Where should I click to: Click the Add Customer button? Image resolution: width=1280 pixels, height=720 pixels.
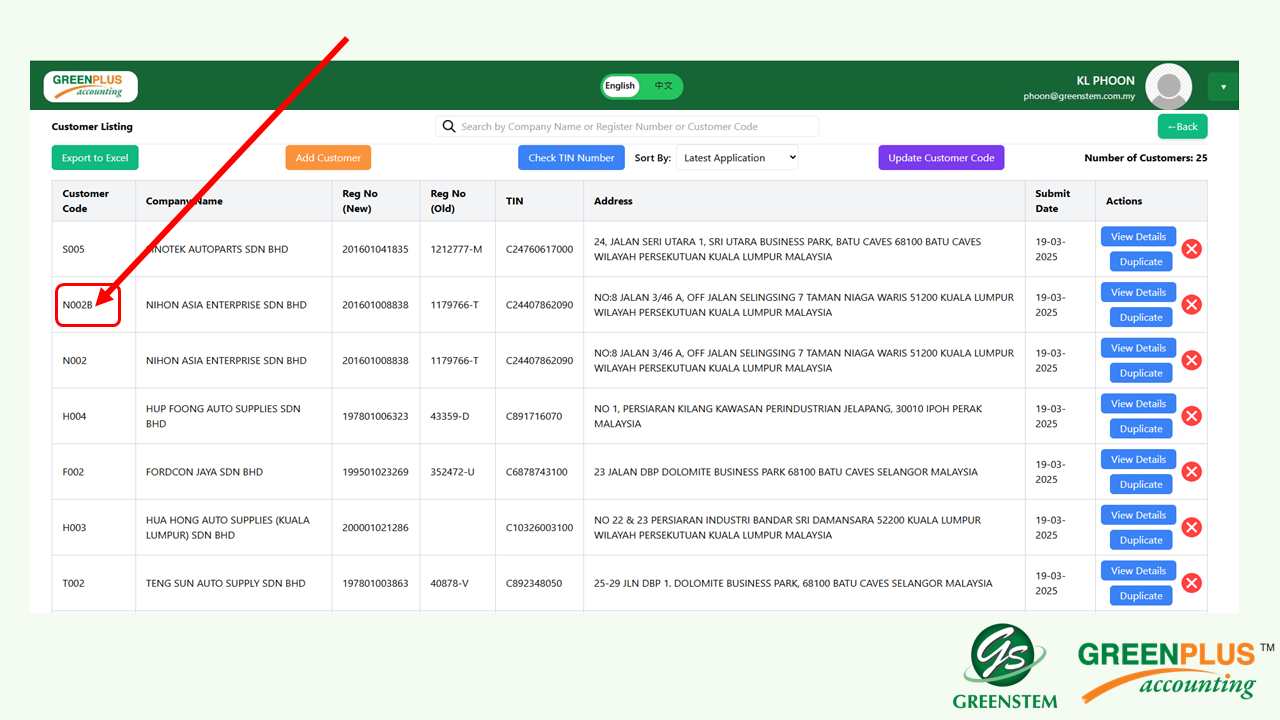pyautogui.click(x=328, y=158)
